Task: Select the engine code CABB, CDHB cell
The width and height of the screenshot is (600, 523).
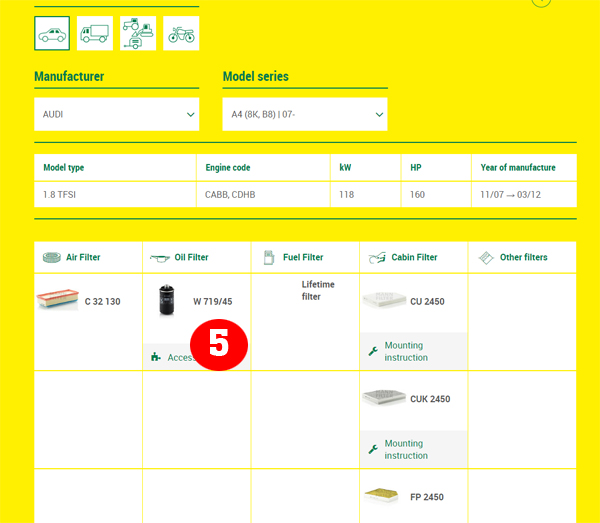Action: (x=263, y=195)
